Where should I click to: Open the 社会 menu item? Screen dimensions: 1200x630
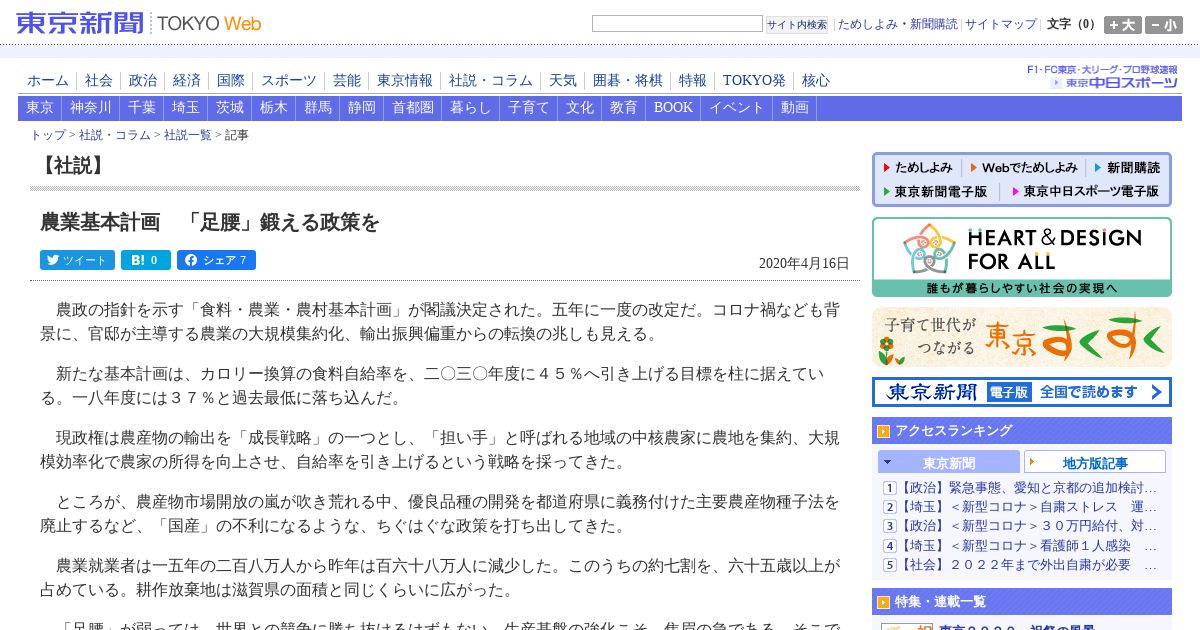coord(99,81)
